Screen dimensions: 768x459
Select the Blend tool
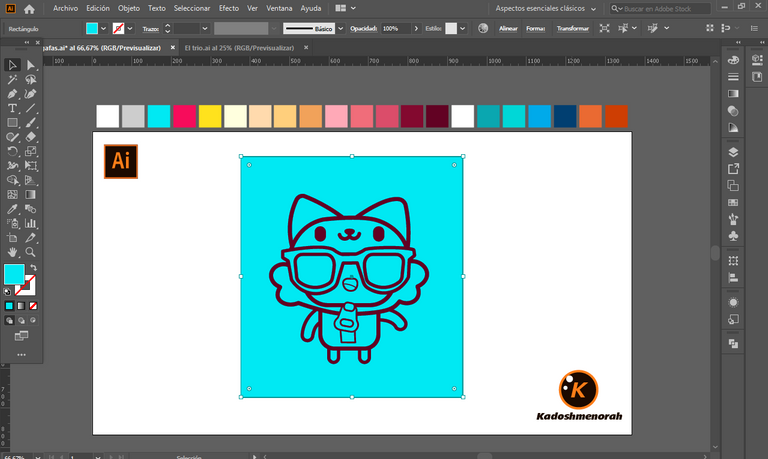[30, 209]
